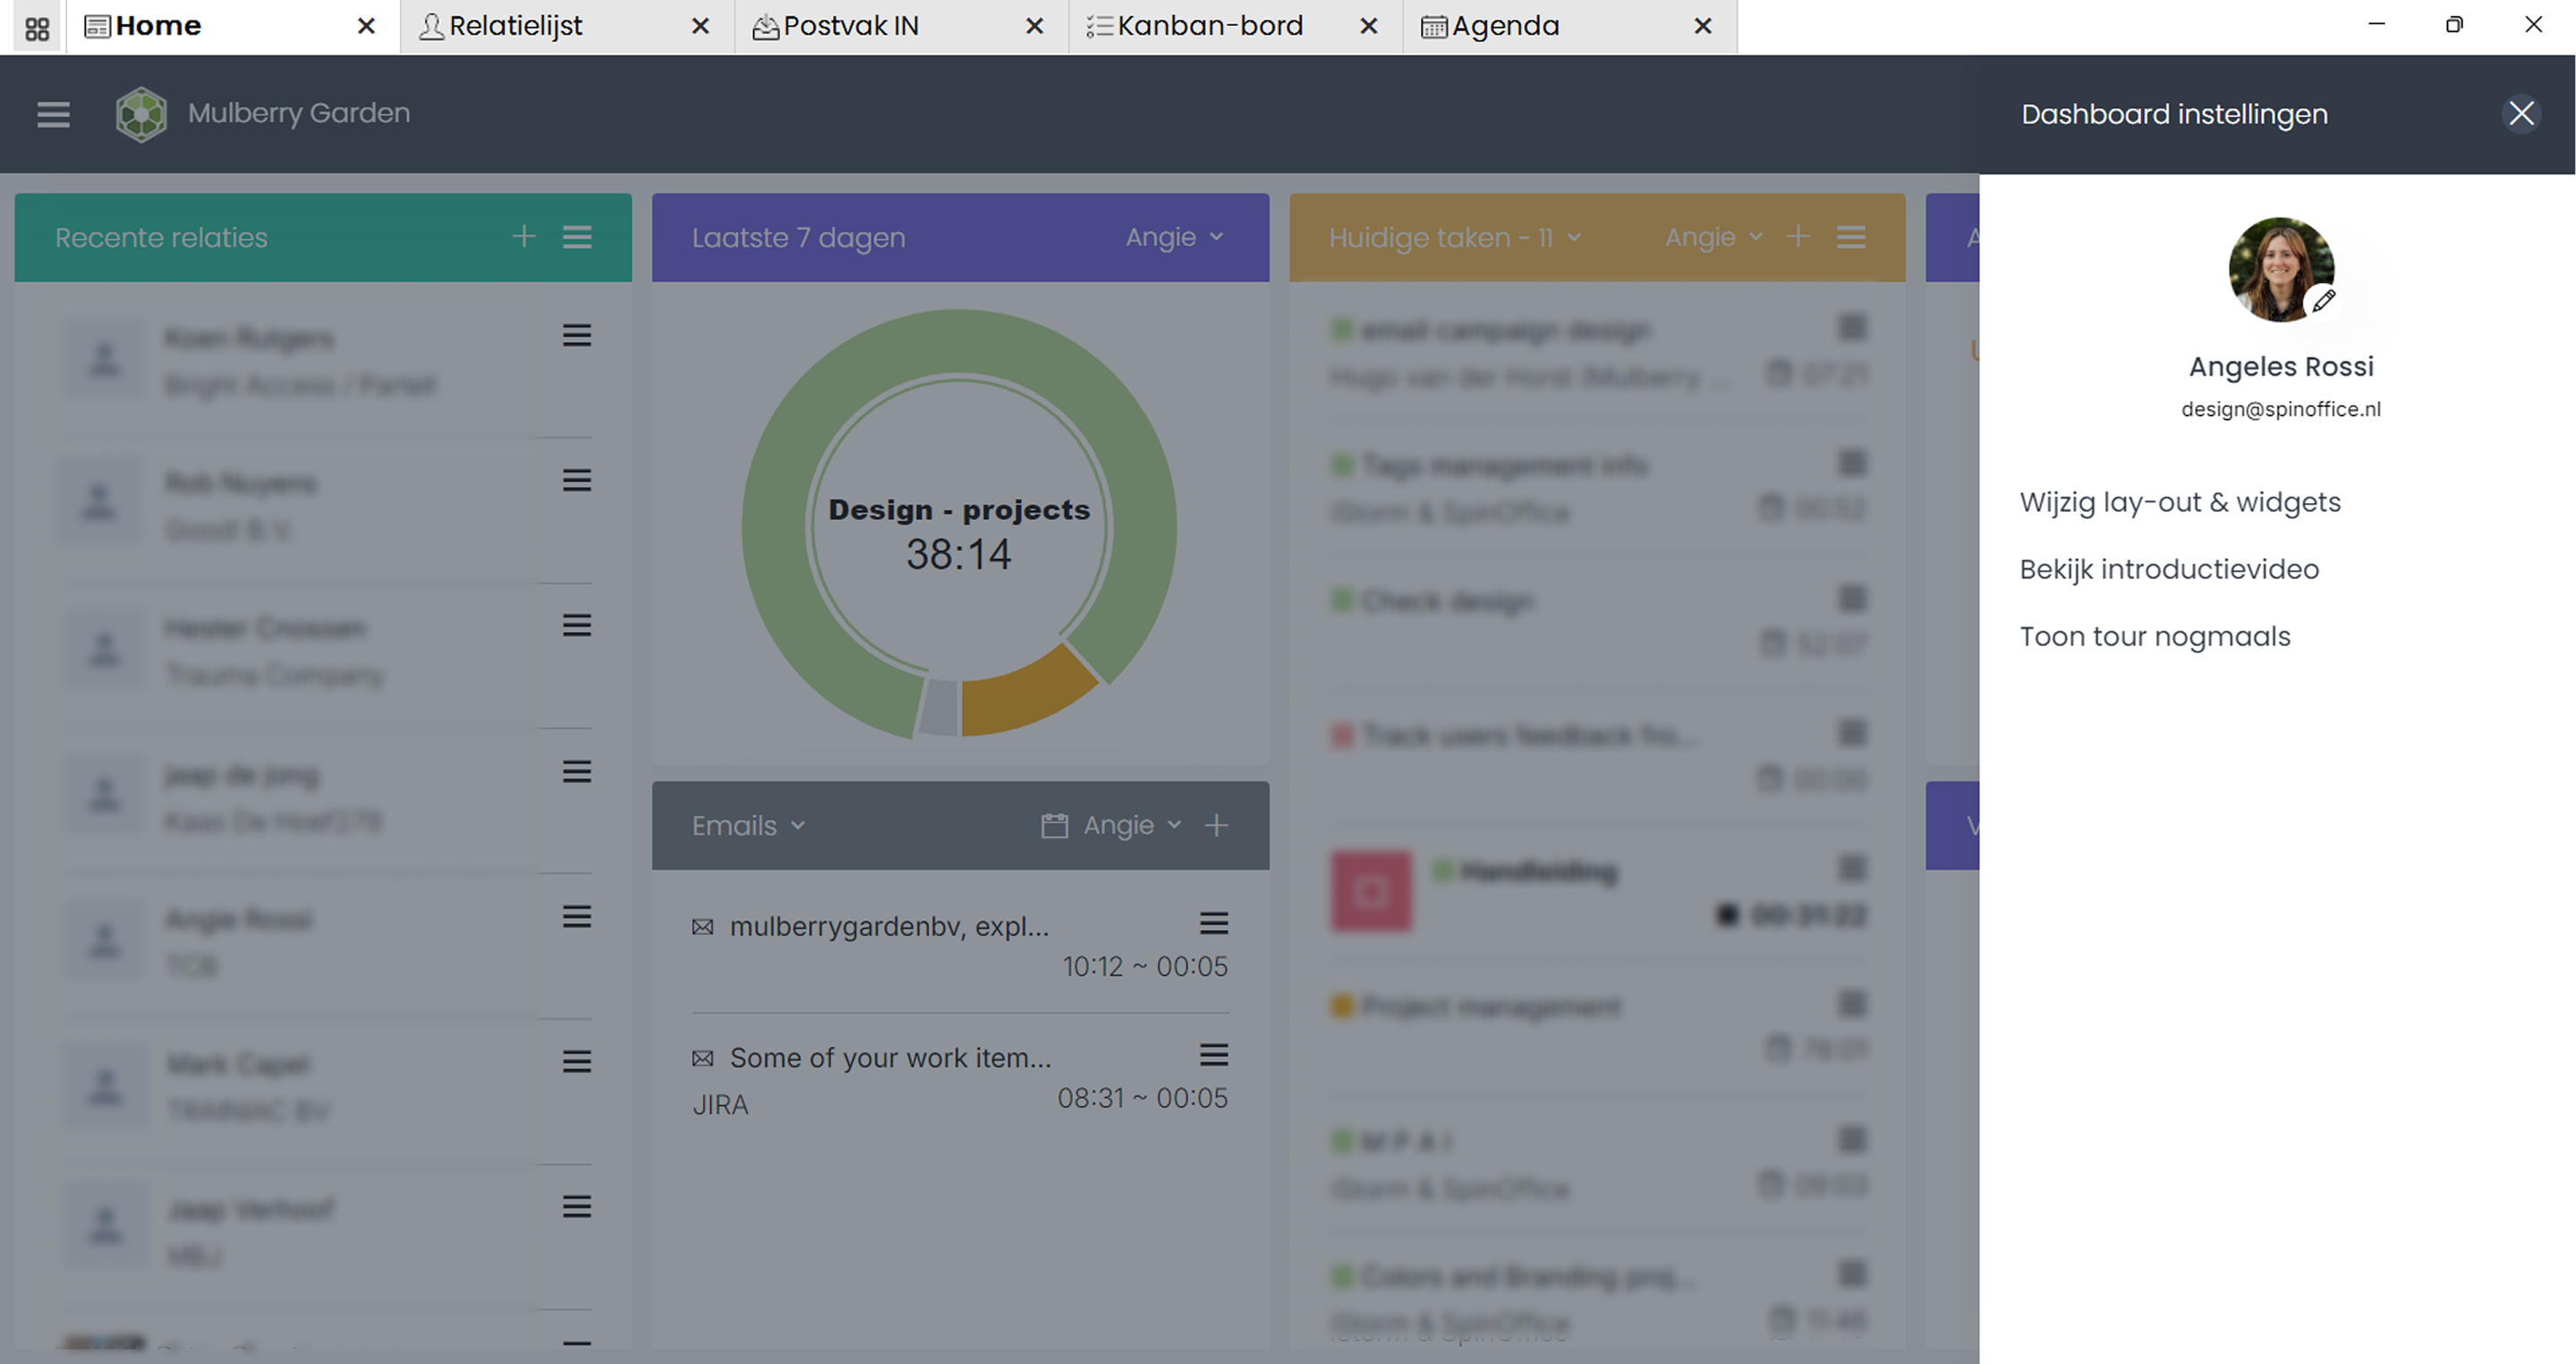
Task: Expand the Angie dropdown in Laatste 7 dagen
Action: click(x=1174, y=237)
